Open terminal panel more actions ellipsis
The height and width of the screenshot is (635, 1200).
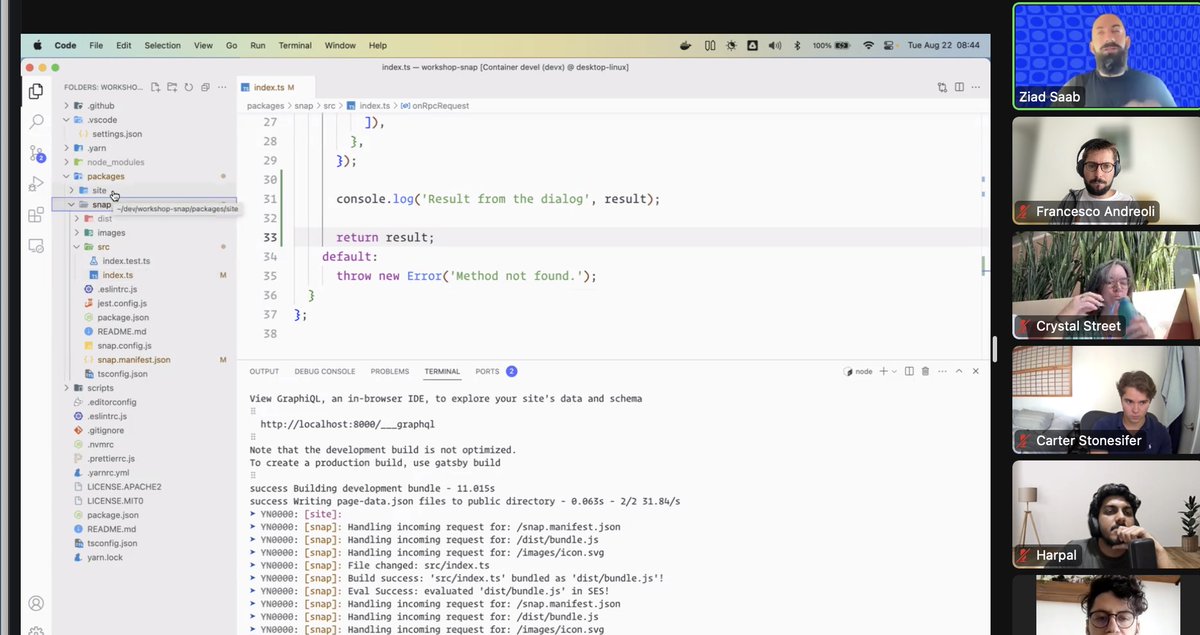tap(942, 371)
